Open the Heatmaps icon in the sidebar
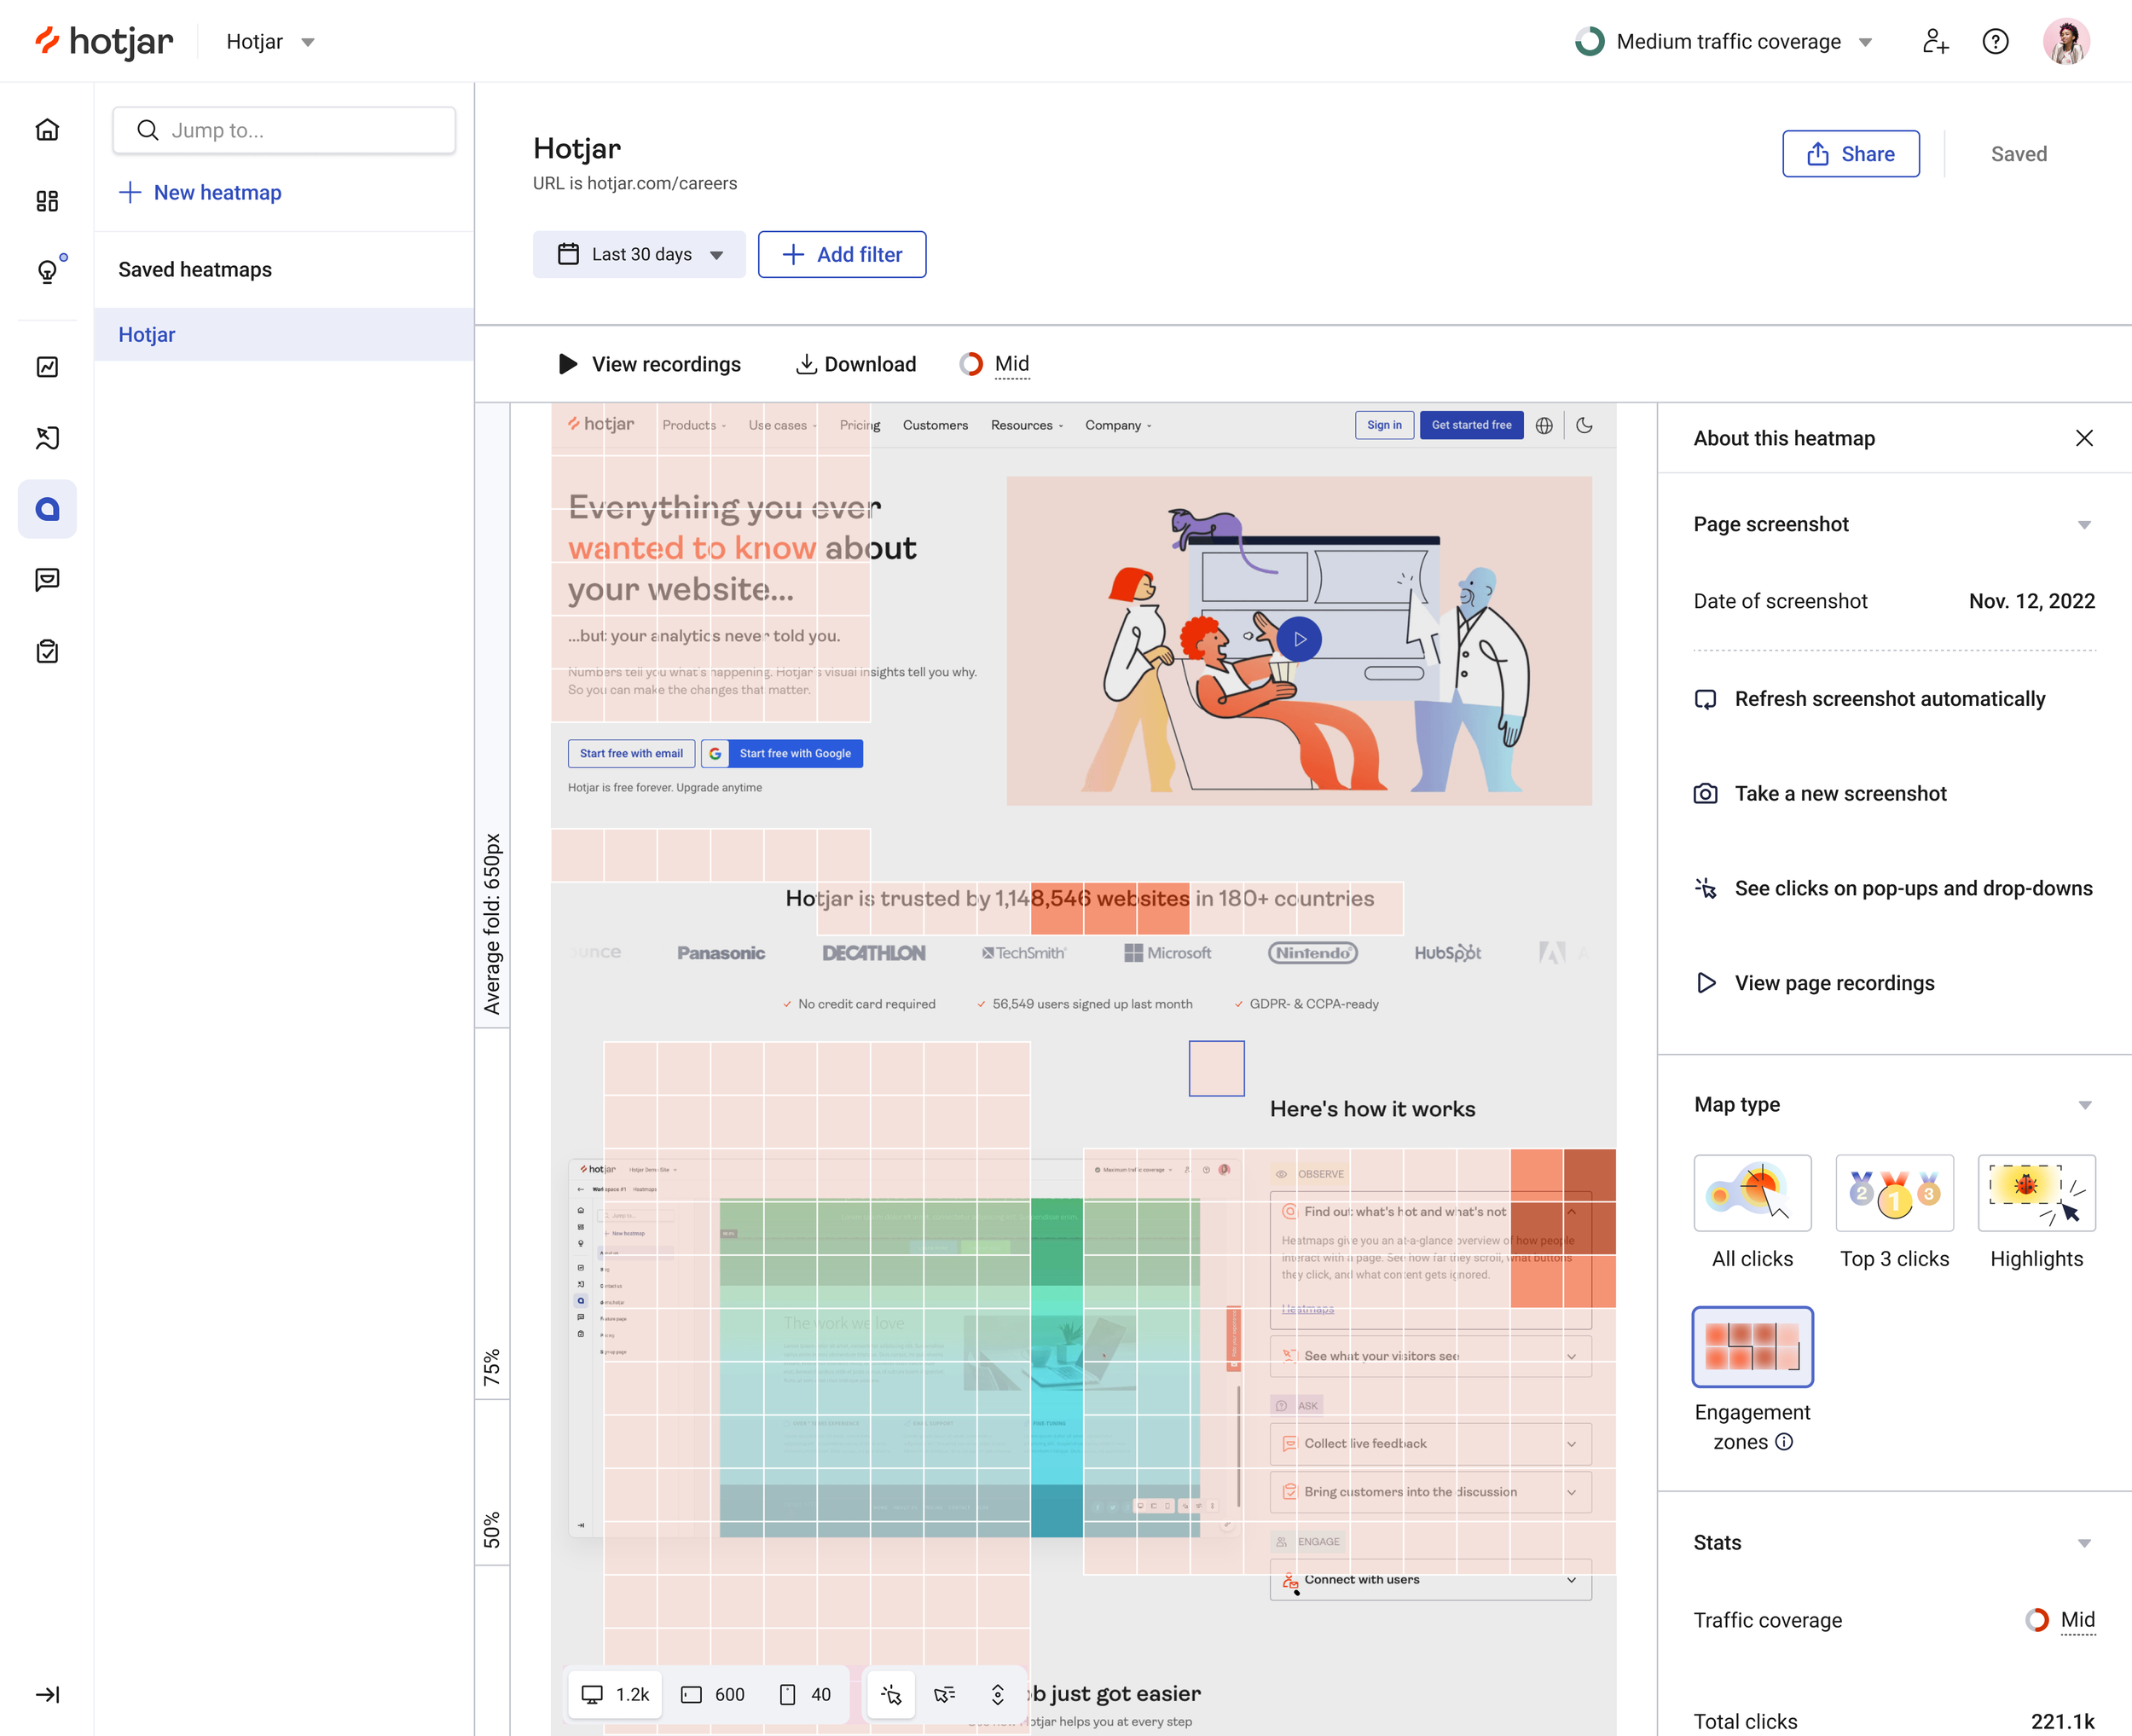Viewport: 2132px width, 1736px height. (x=47, y=509)
